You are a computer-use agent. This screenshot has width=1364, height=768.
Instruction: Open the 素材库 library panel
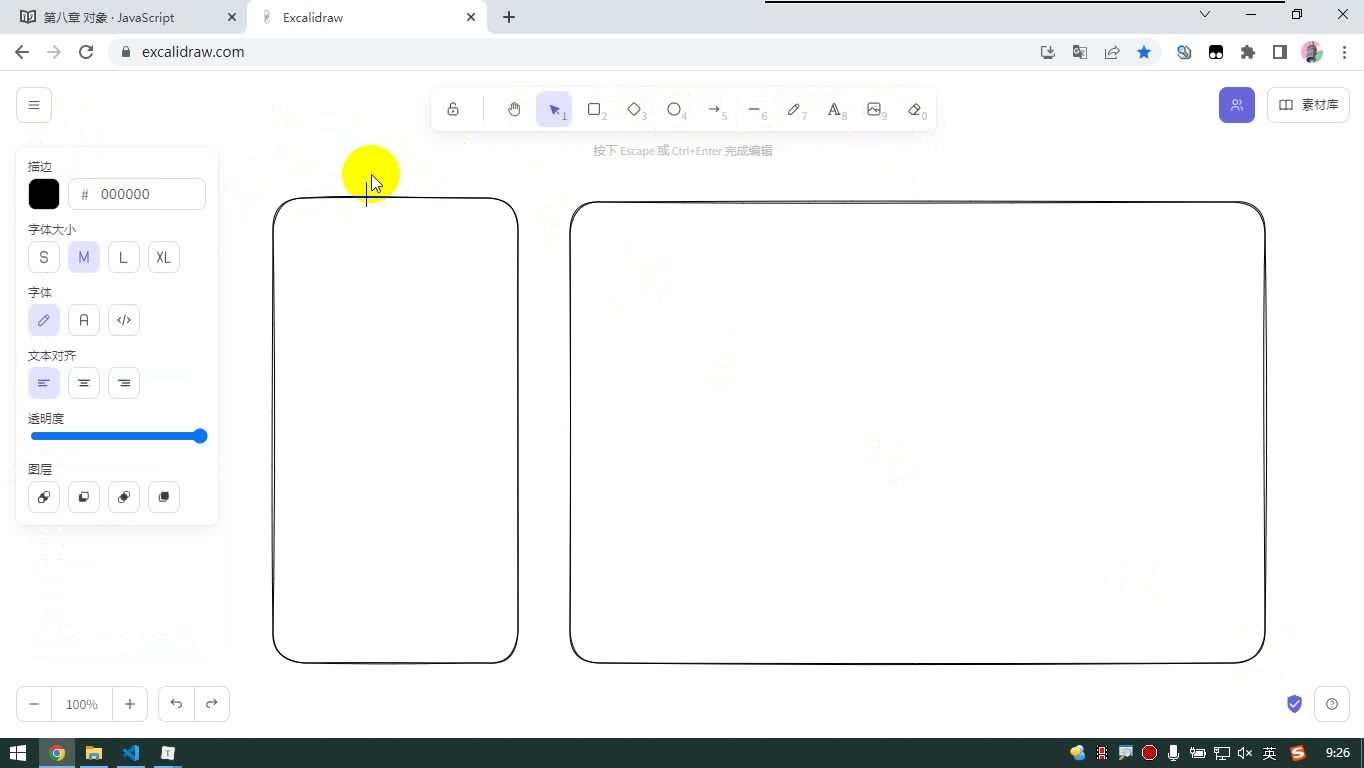[1308, 105]
